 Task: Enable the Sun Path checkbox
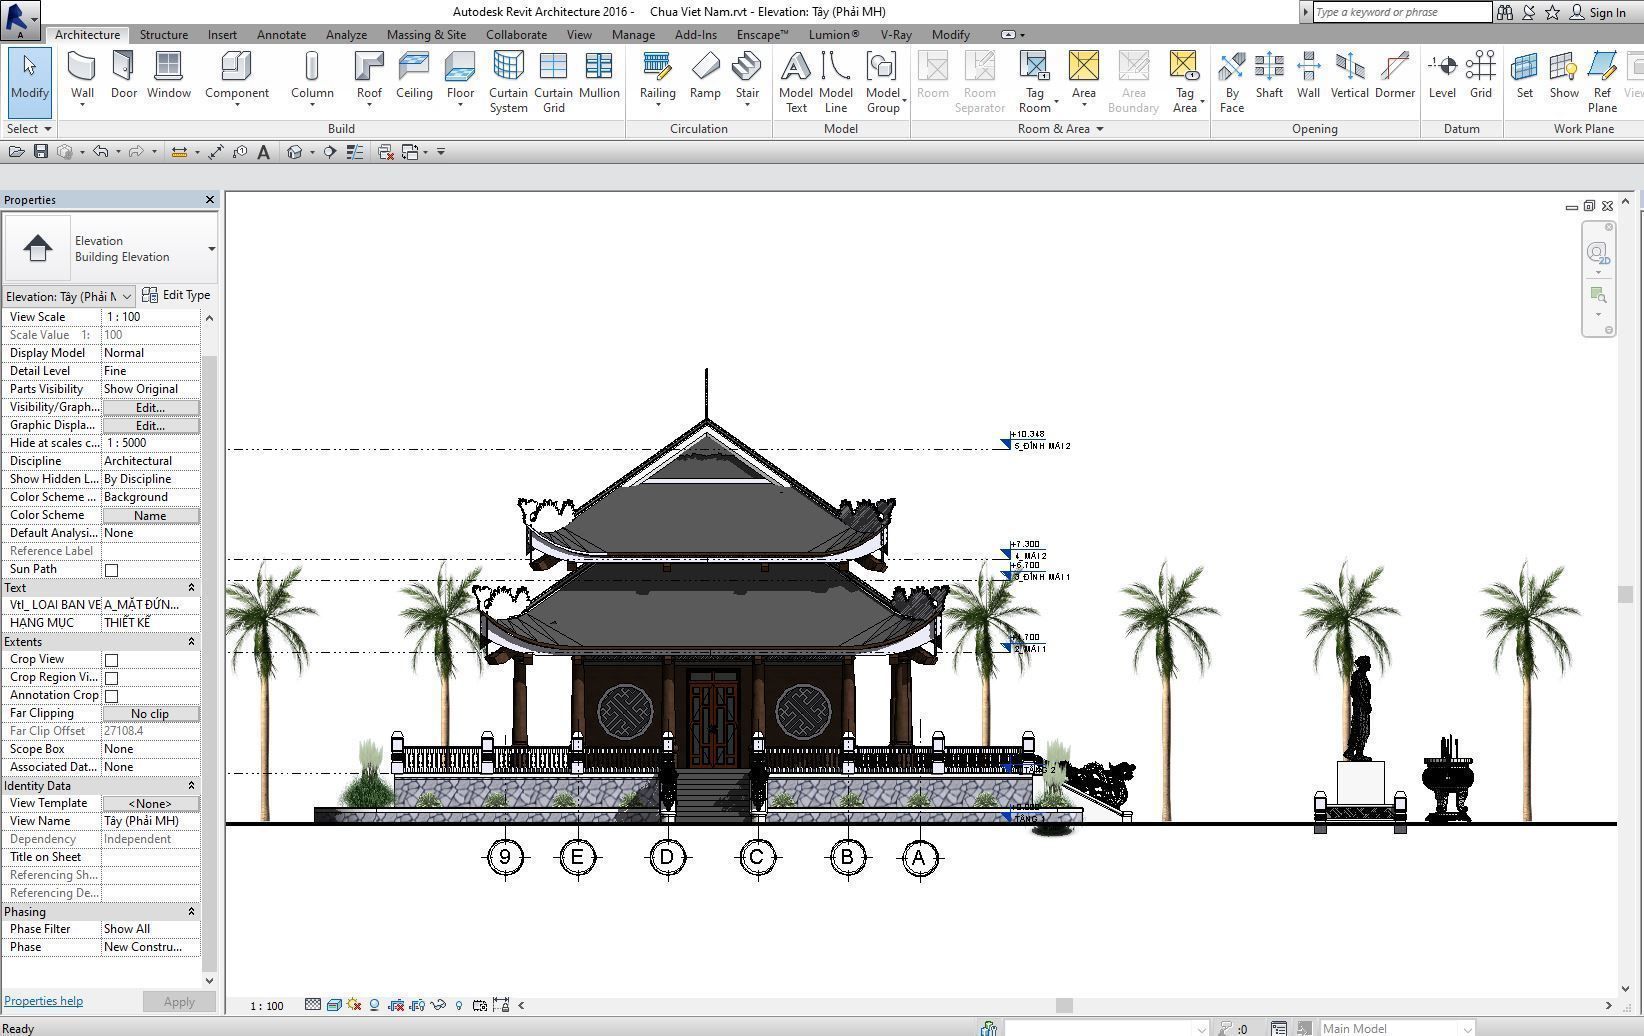pos(111,570)
